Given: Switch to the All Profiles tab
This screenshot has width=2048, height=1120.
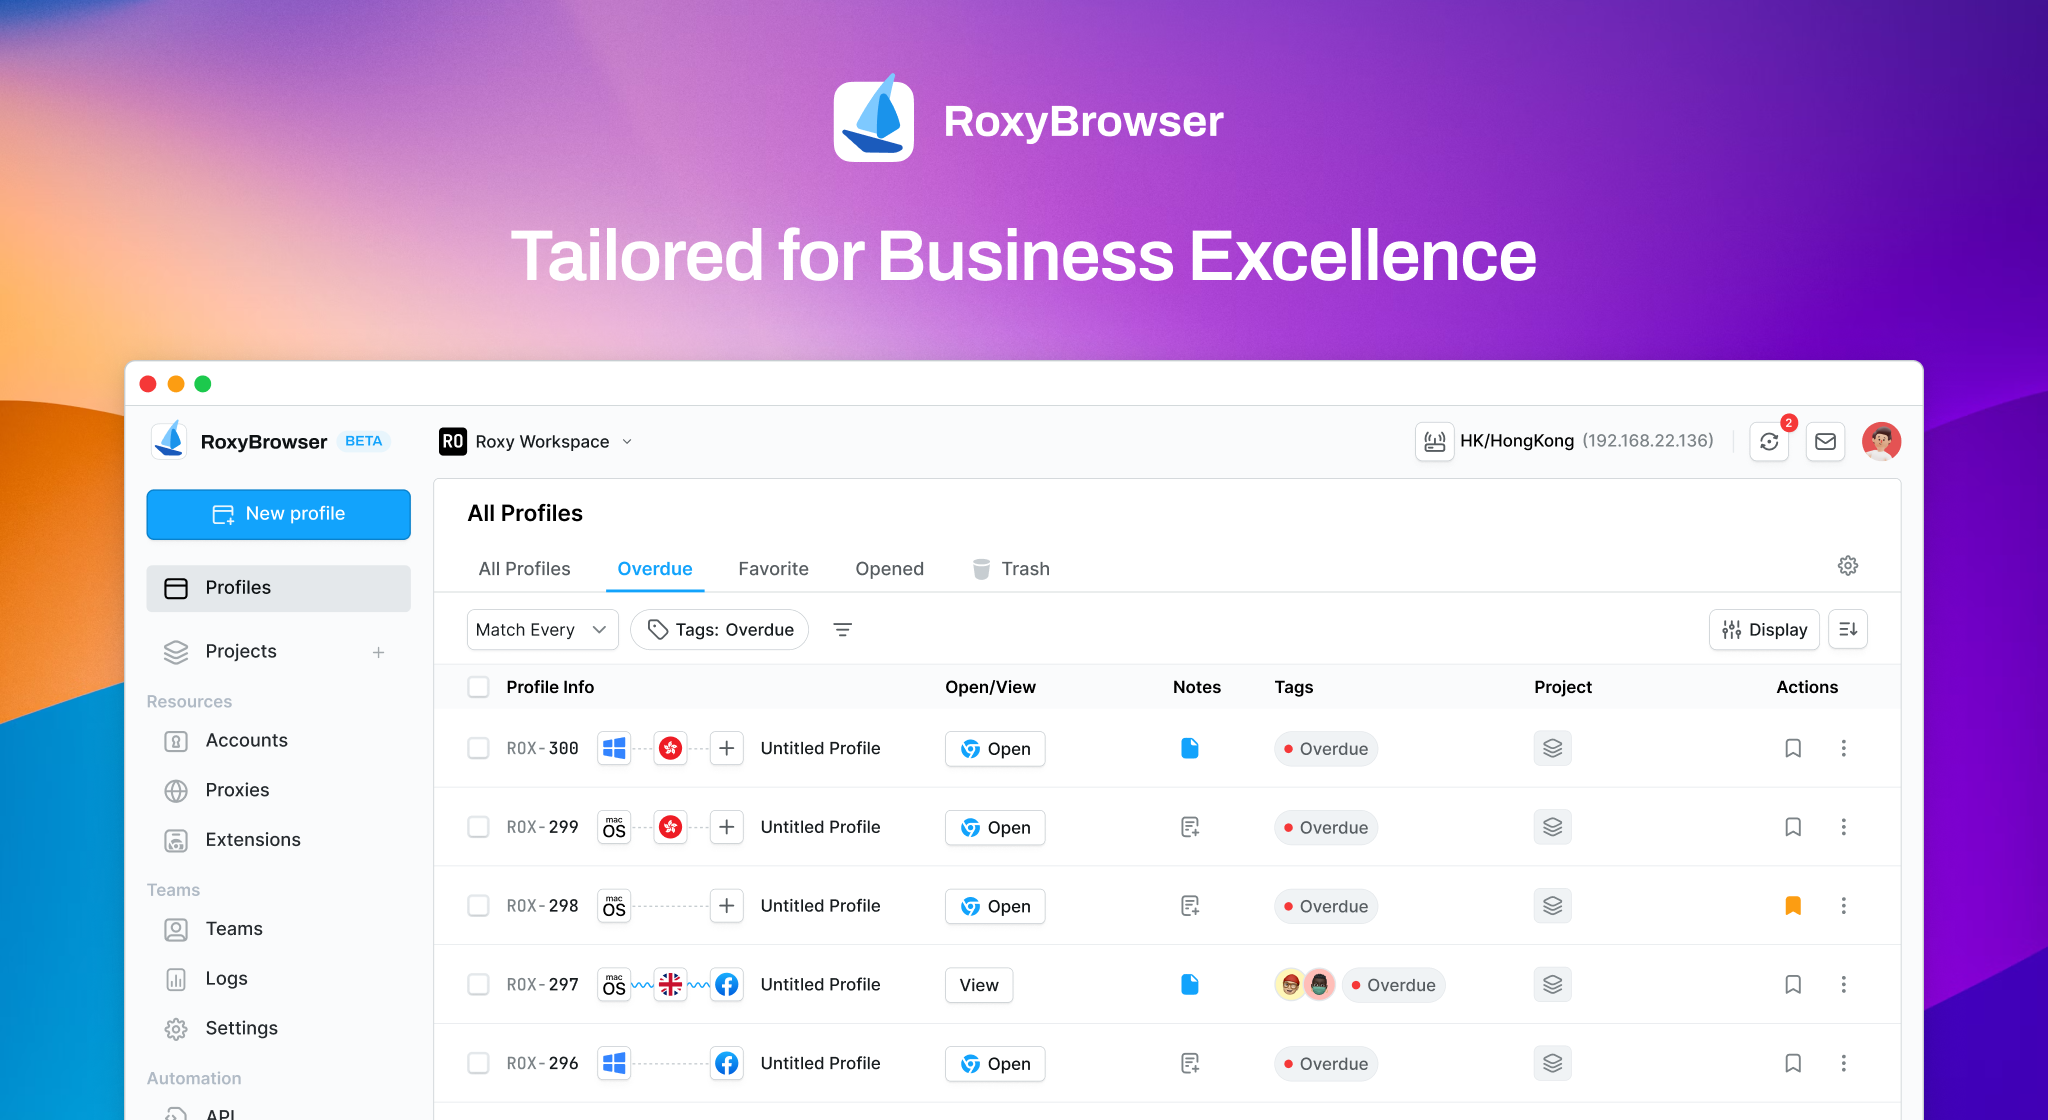Looking at the screenshot, I should point(524,569).
